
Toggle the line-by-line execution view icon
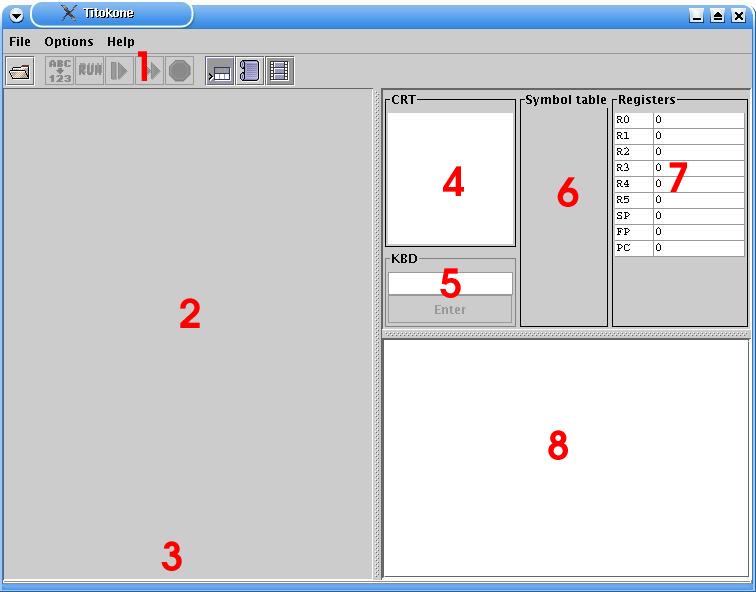click(219, 71)
